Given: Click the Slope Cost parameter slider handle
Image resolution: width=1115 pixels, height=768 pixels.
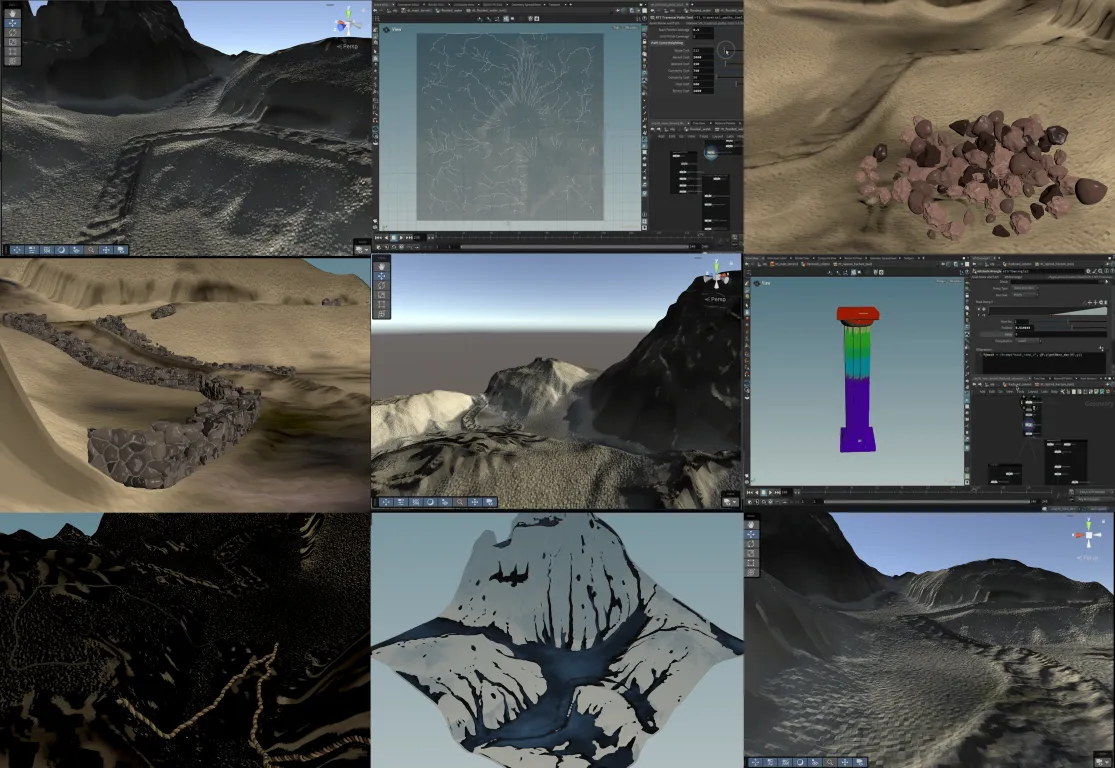Looking at the screenshot, I should click(x=726, y=50).
